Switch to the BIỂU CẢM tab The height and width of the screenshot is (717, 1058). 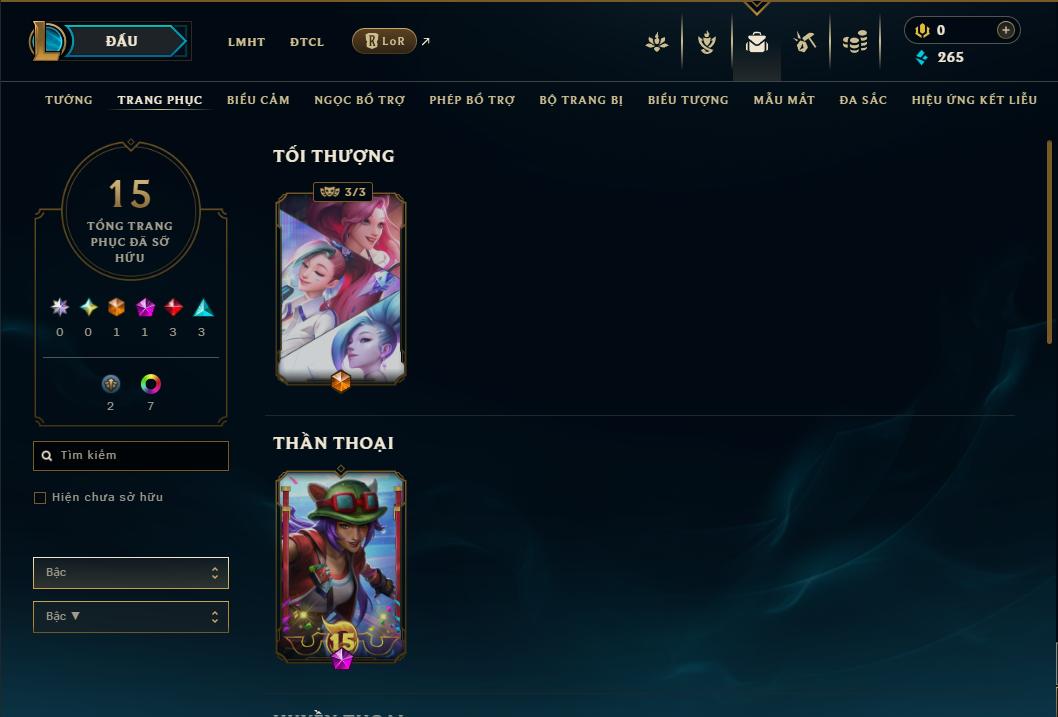(x=258, y=100)
